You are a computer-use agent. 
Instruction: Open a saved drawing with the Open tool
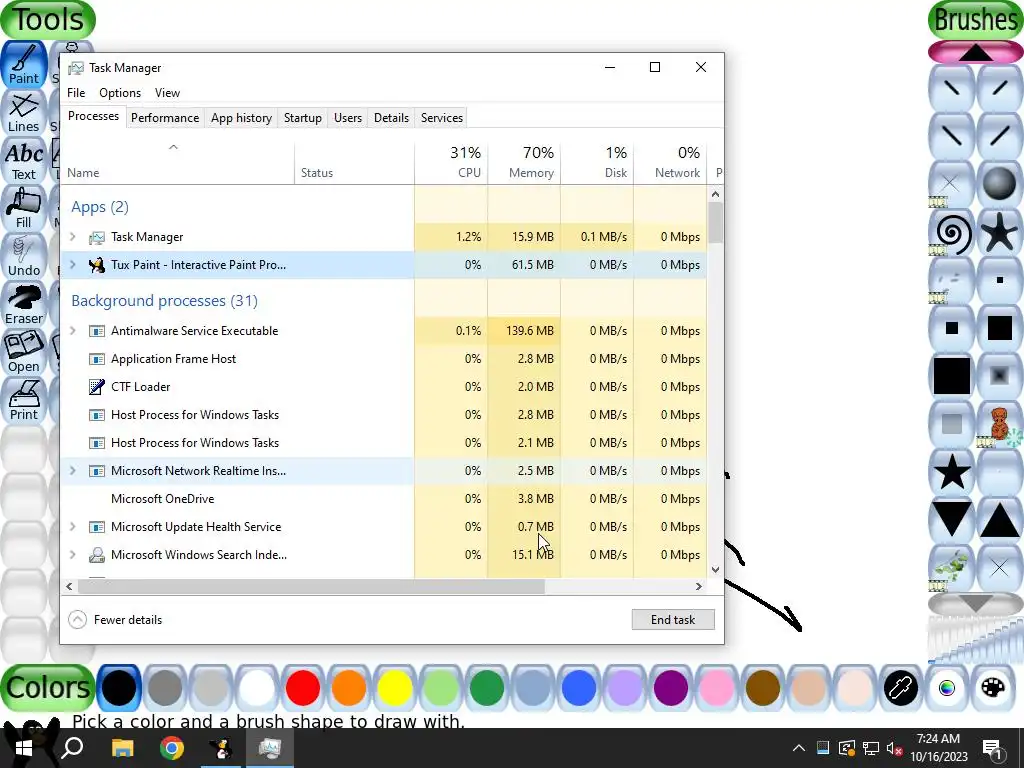(x=24, y=353)
